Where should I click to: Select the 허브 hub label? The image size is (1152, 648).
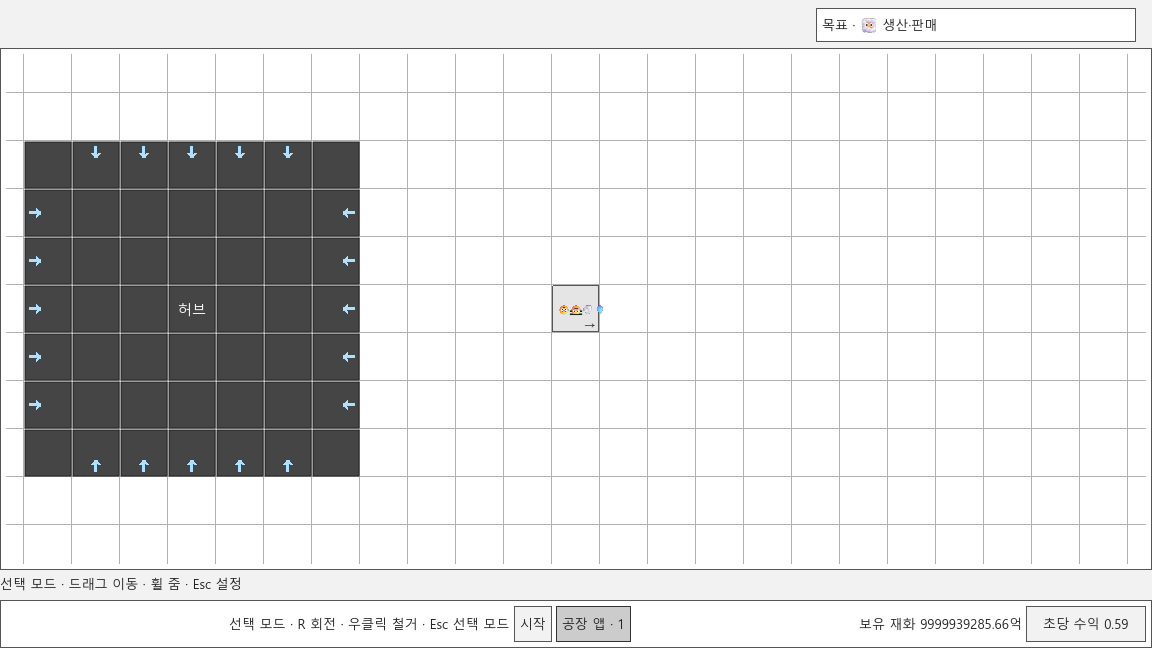coord(192,309)
